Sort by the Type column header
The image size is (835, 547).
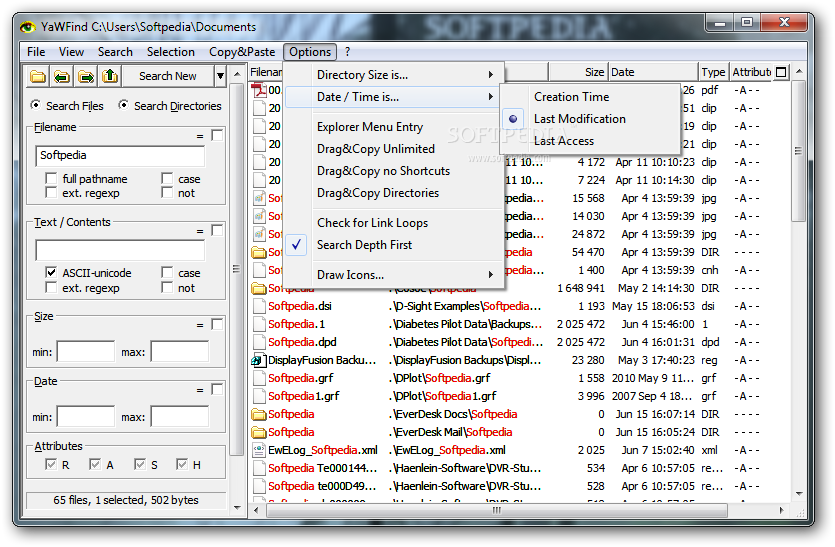714,72
